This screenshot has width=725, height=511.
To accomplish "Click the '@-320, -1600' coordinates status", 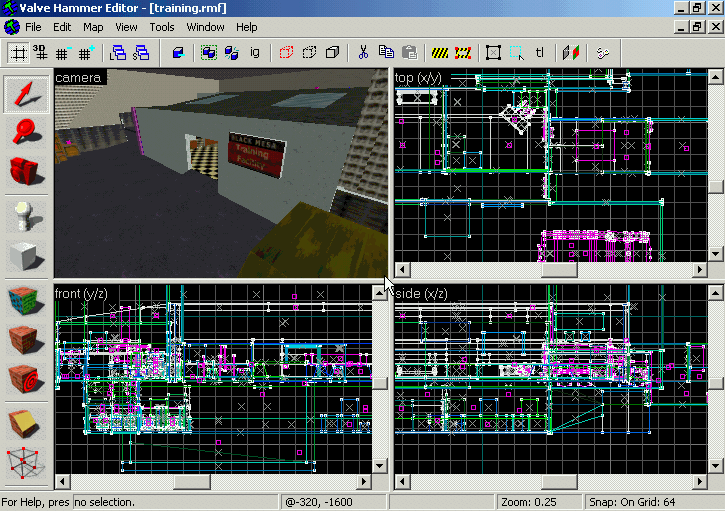I will [333, 502].
